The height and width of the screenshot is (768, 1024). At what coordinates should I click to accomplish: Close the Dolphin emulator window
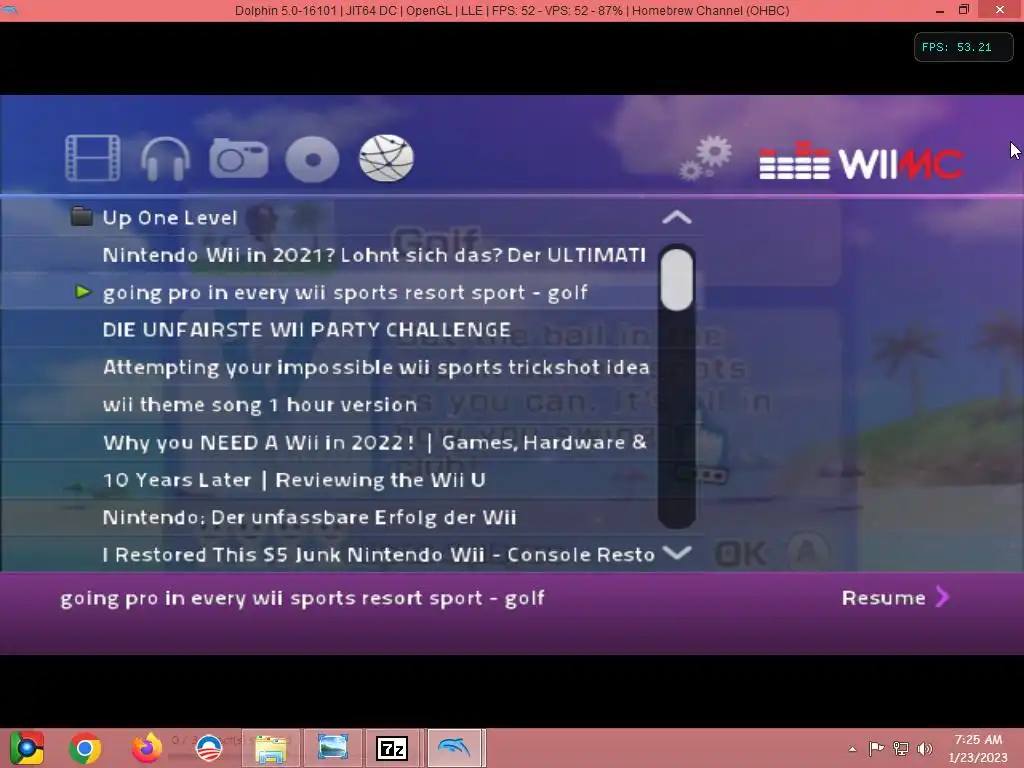[x=1000, y=10]
